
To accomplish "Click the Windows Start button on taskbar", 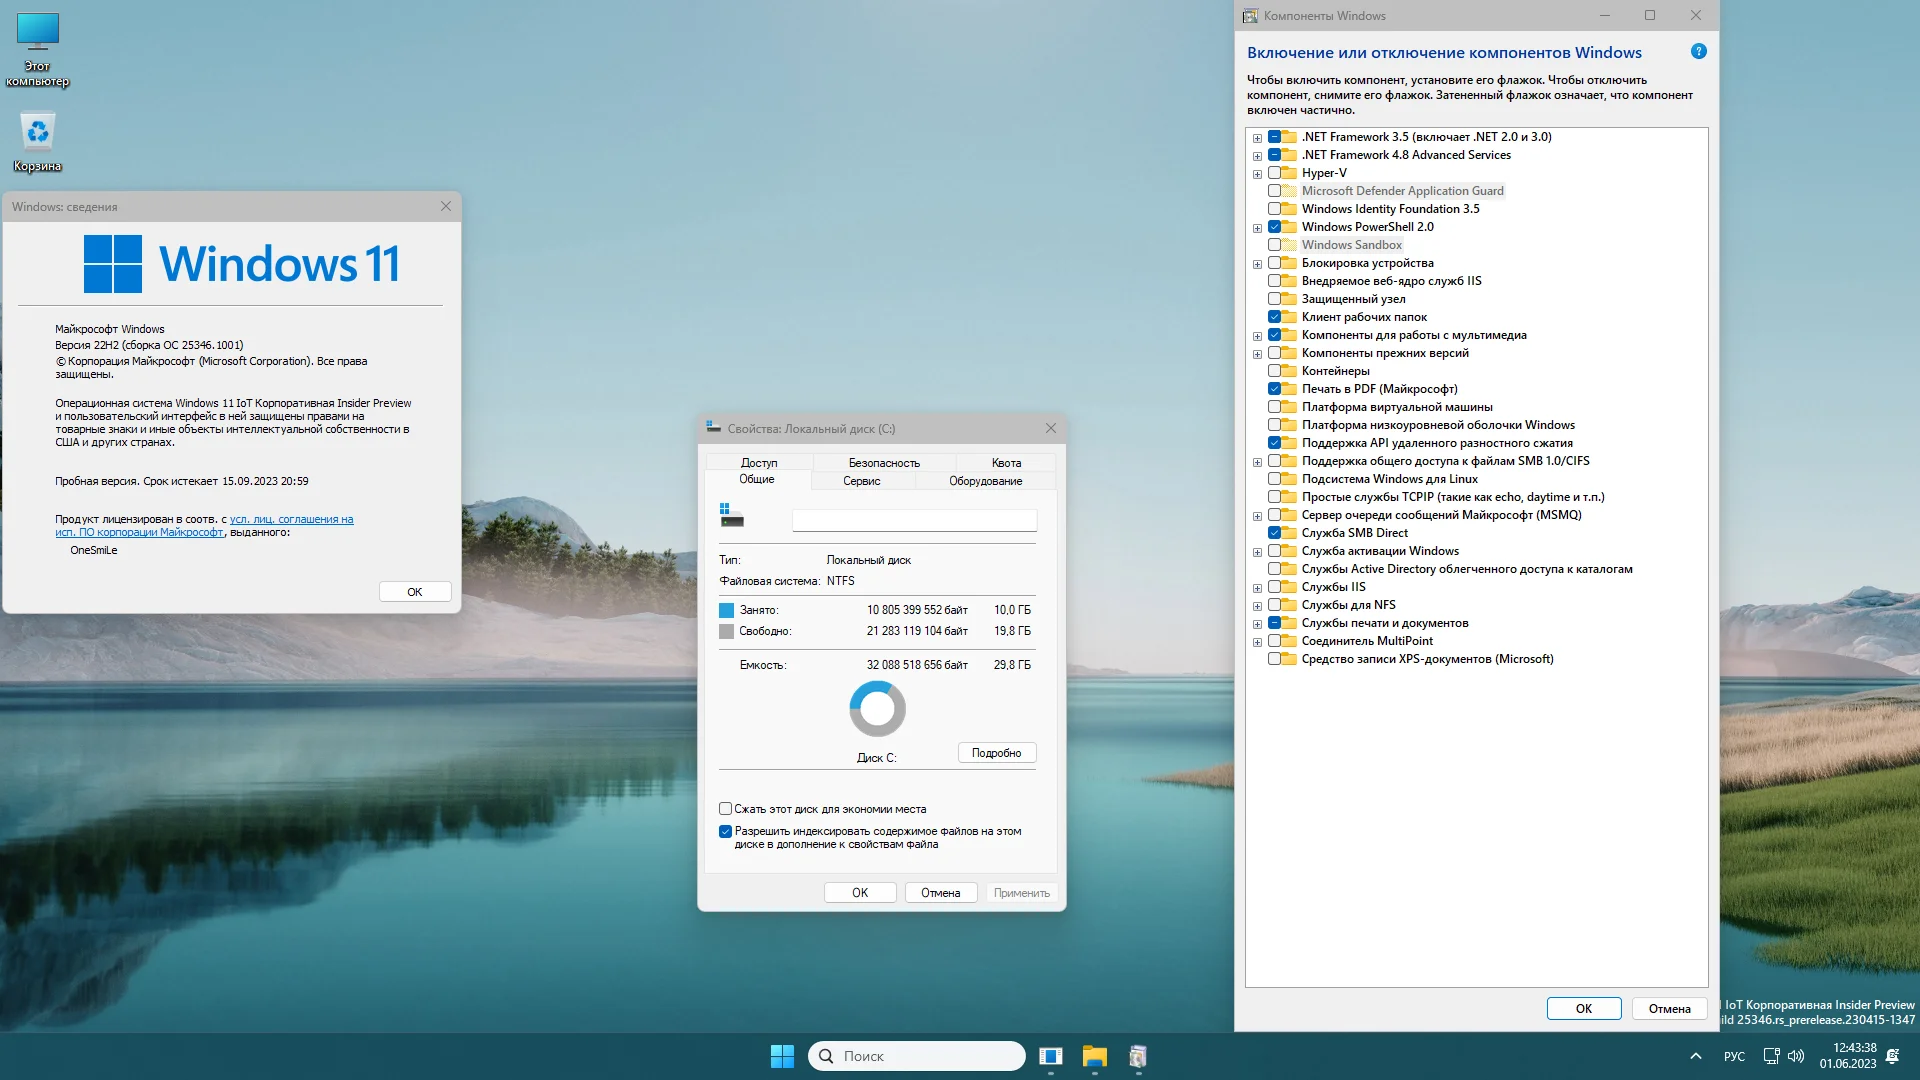I will click(x=782, y=1056).
